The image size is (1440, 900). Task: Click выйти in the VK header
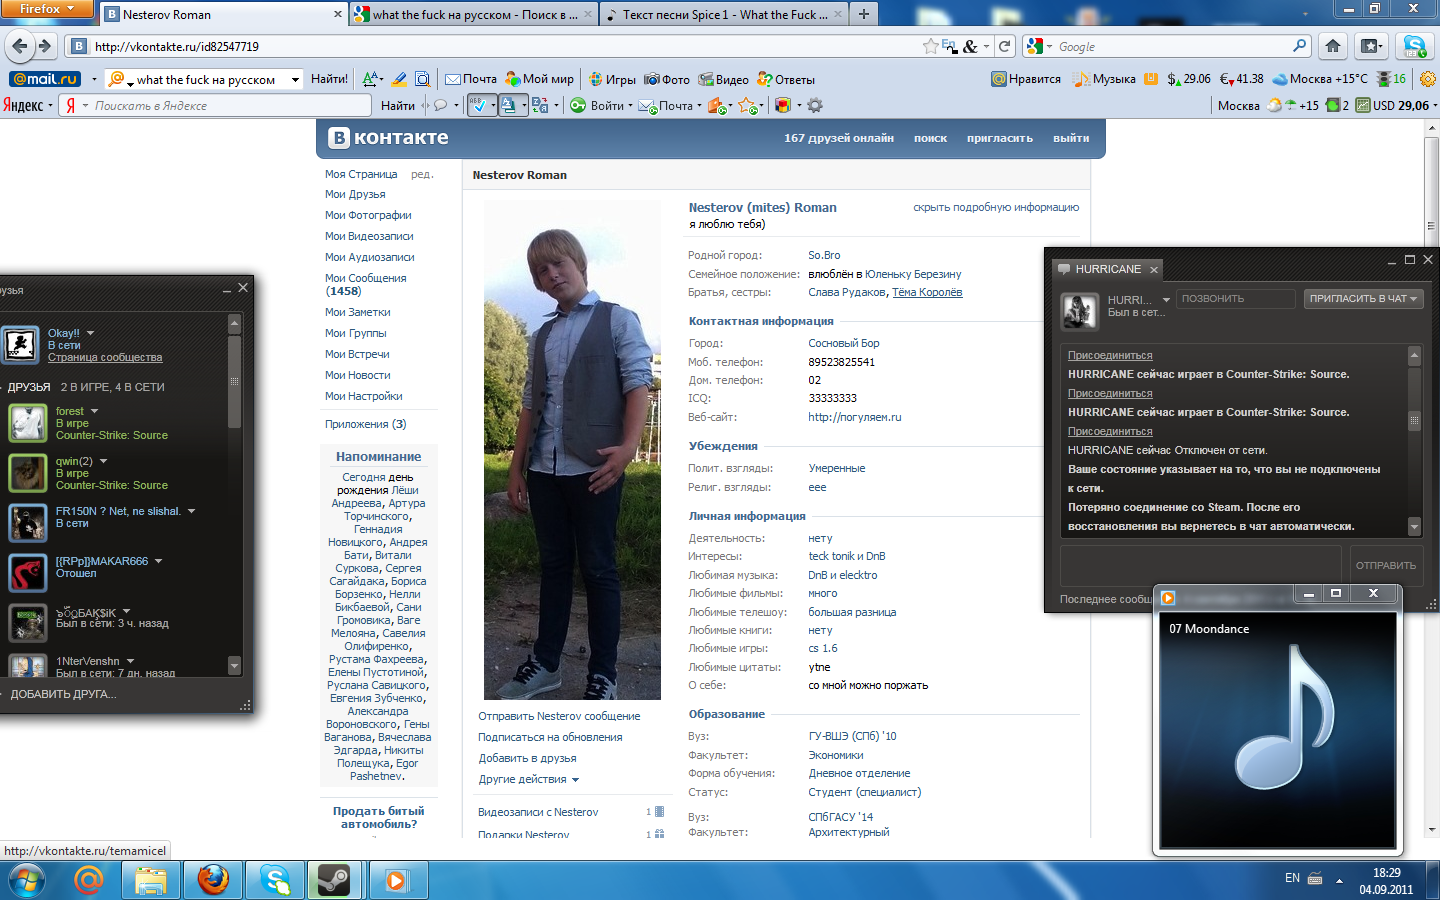(x=1071, y=138)
